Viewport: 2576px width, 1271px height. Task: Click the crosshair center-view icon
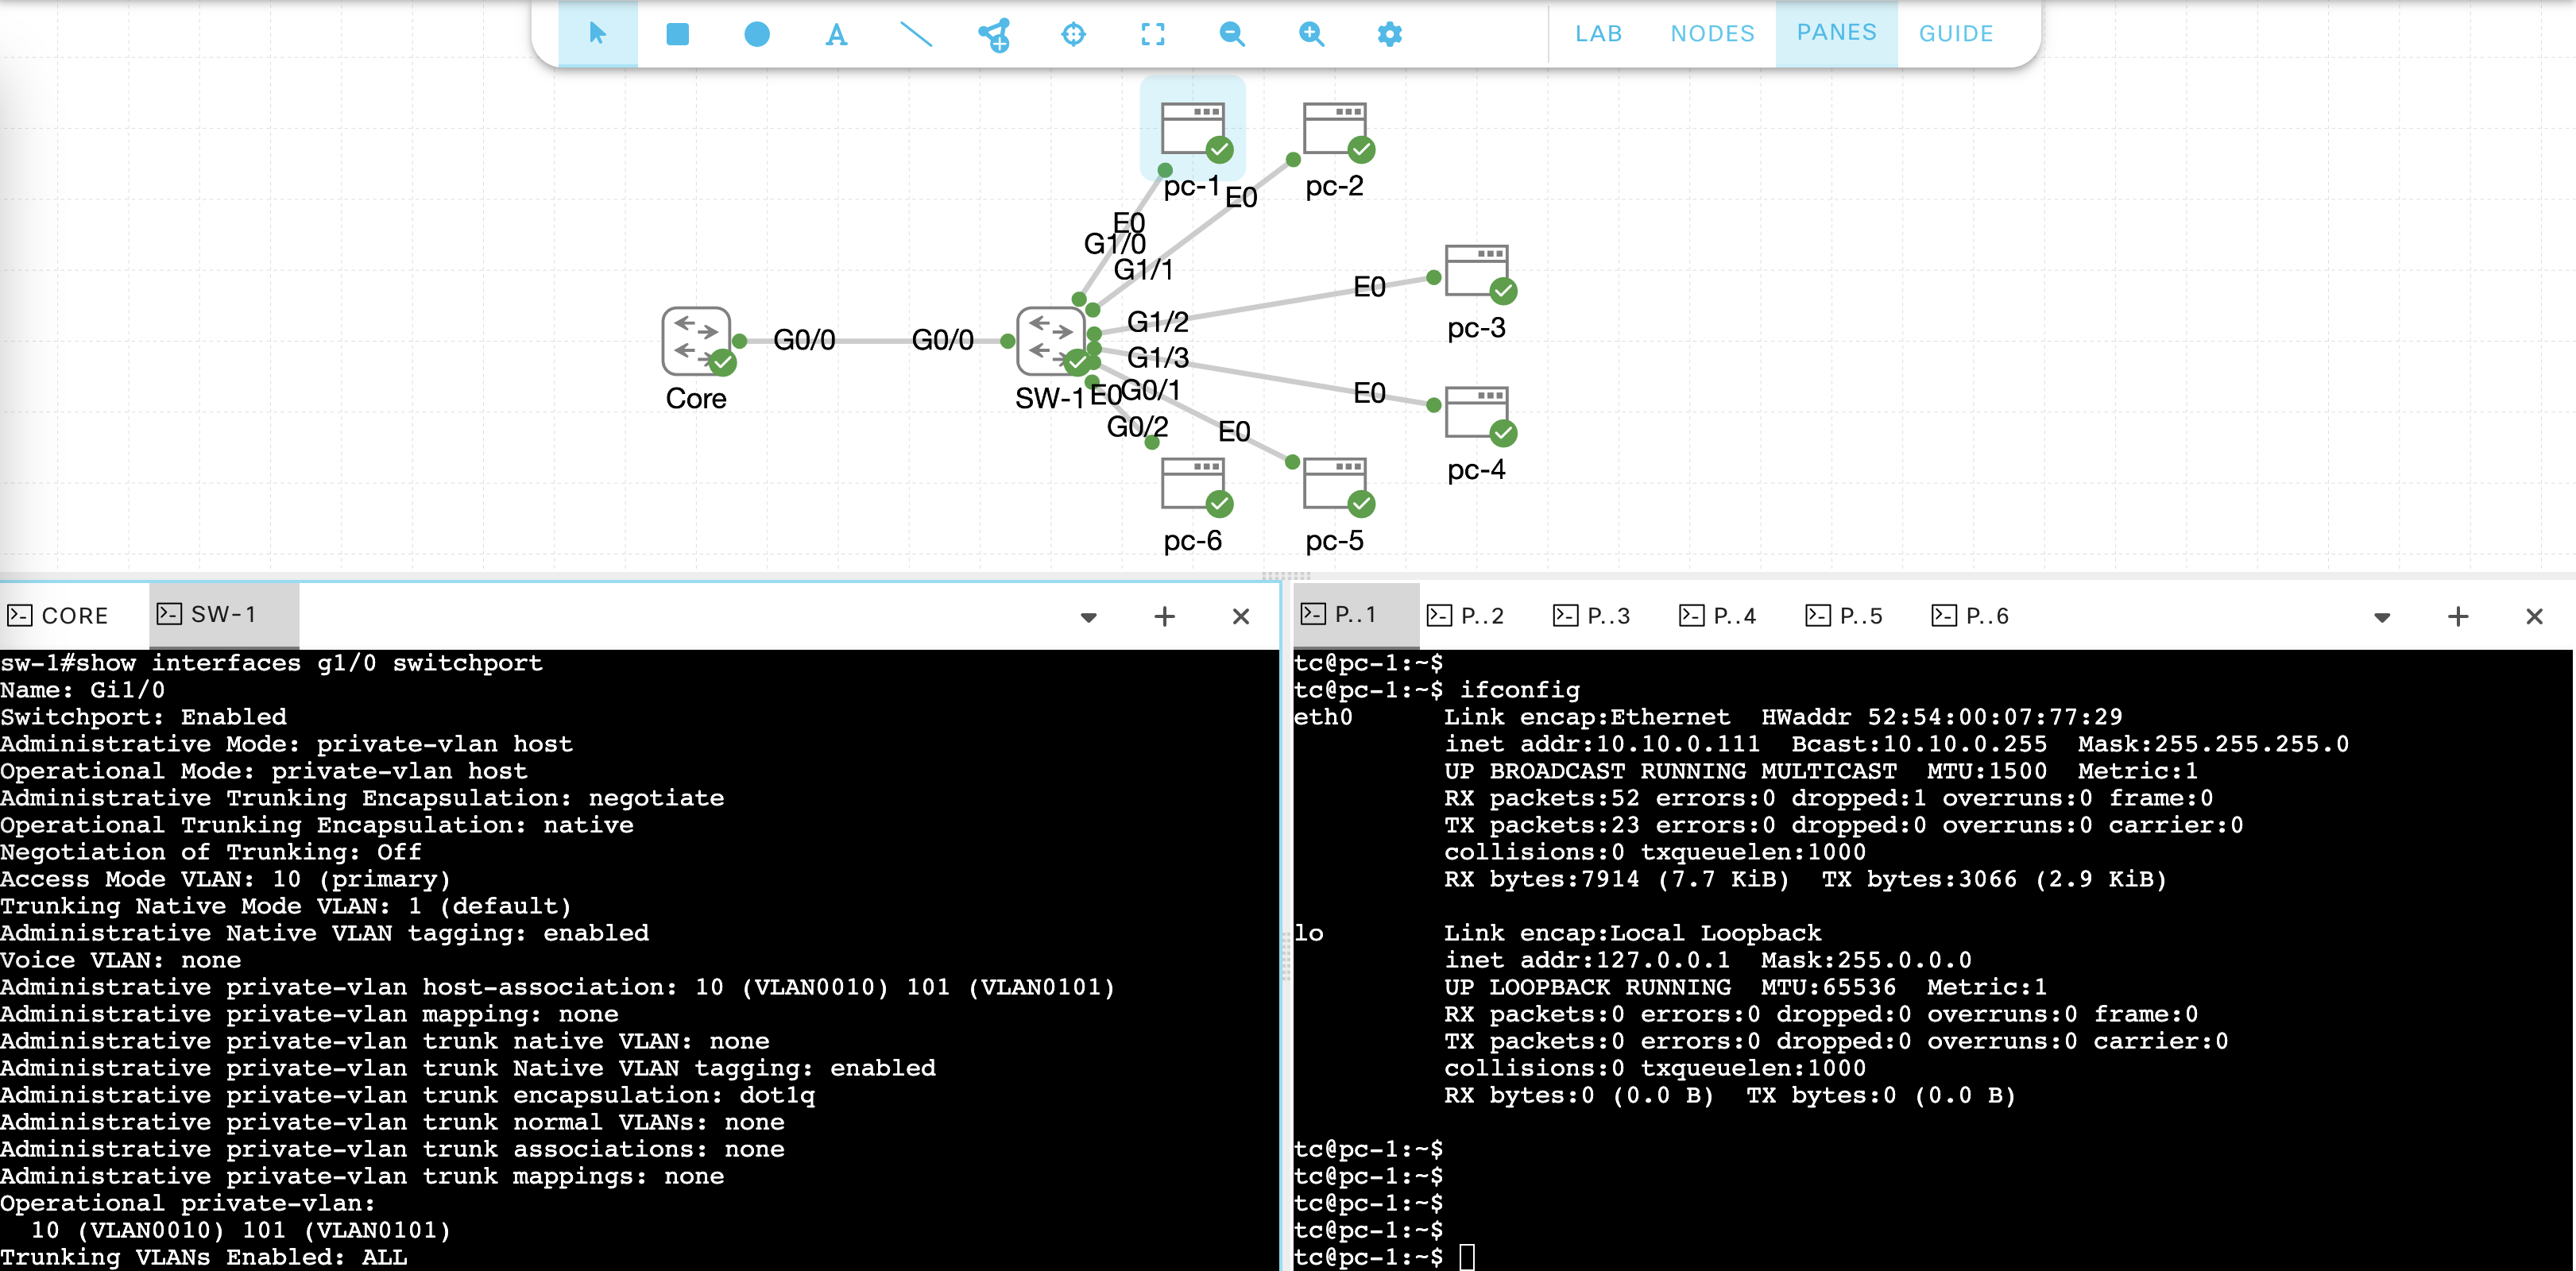pyautogui.click(x=1073, y=34)
